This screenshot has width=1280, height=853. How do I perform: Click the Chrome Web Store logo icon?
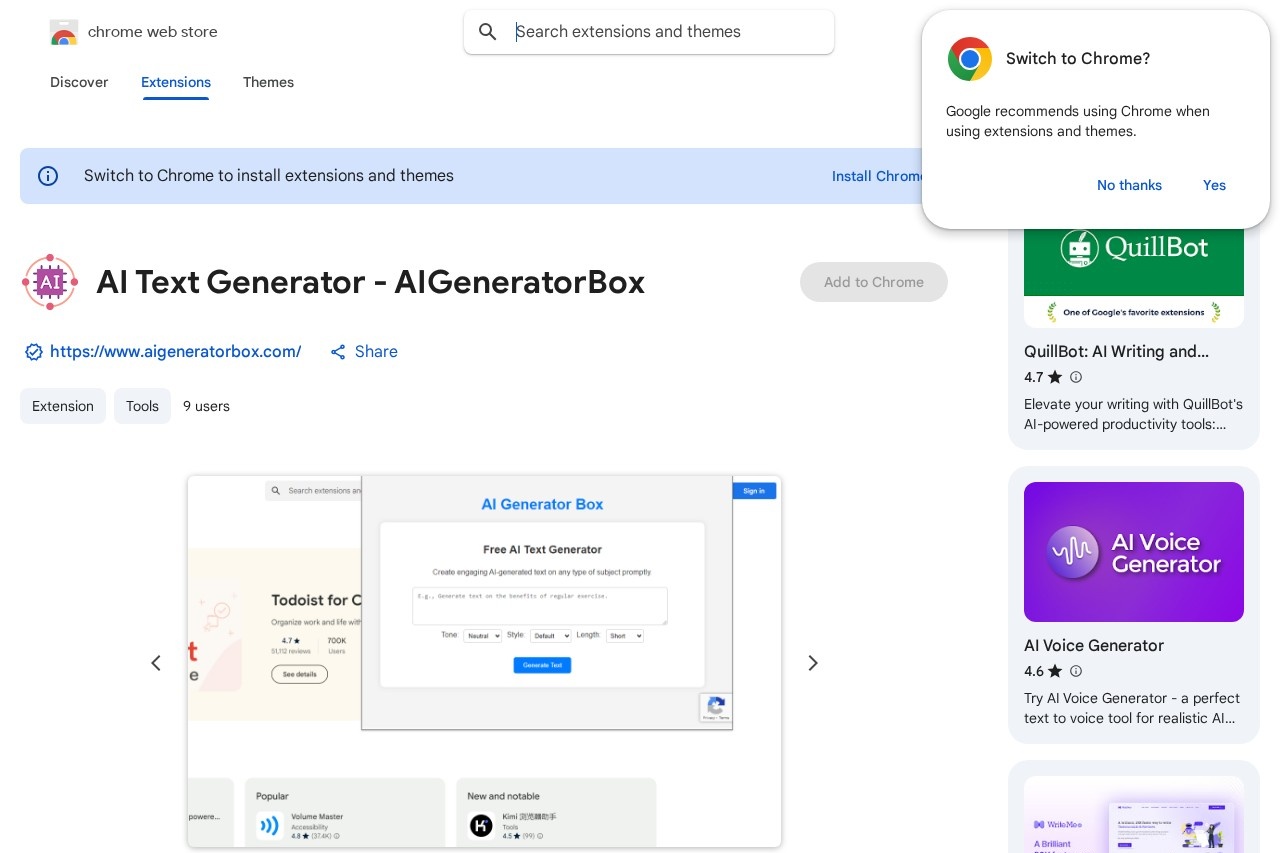[x=64, y=32]
